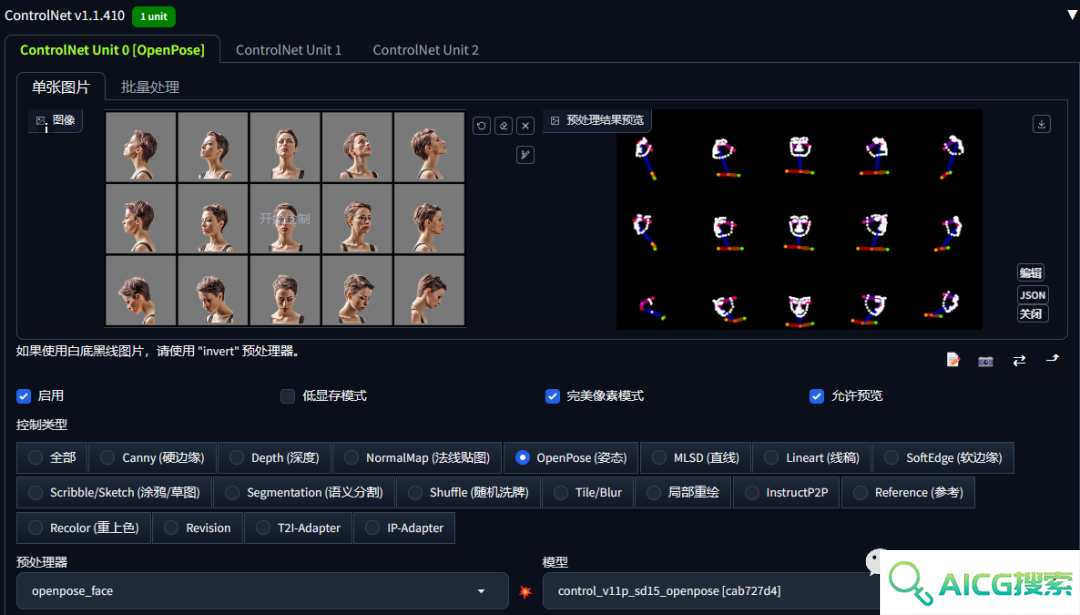Viewport: 1080px width, 615px height.
Task: Click the JSON button on the preview
Action: click(1032, 295)
